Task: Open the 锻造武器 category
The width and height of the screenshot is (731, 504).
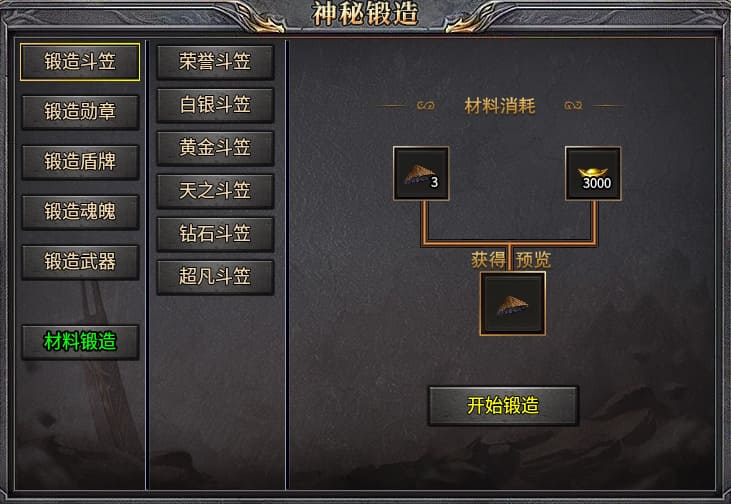Action: coord(80,262)
